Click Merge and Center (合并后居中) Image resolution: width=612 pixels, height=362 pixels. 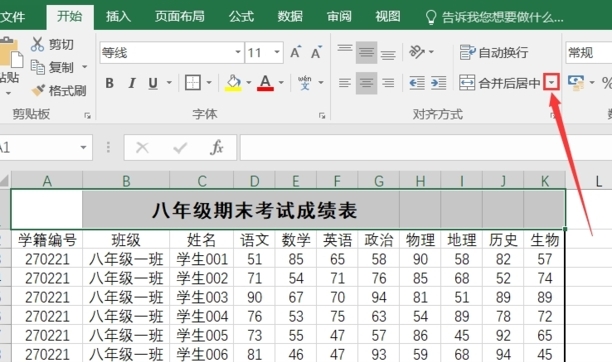click(500, 83)
